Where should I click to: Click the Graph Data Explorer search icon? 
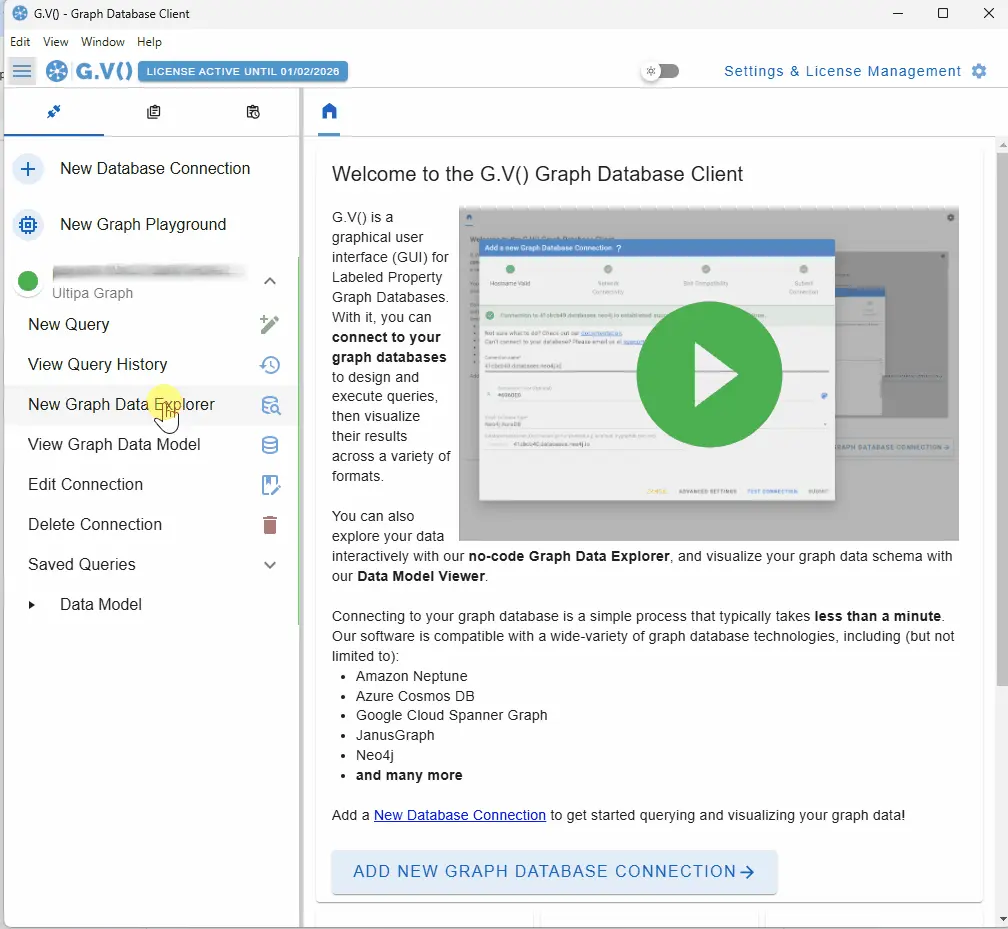point(270,405)
